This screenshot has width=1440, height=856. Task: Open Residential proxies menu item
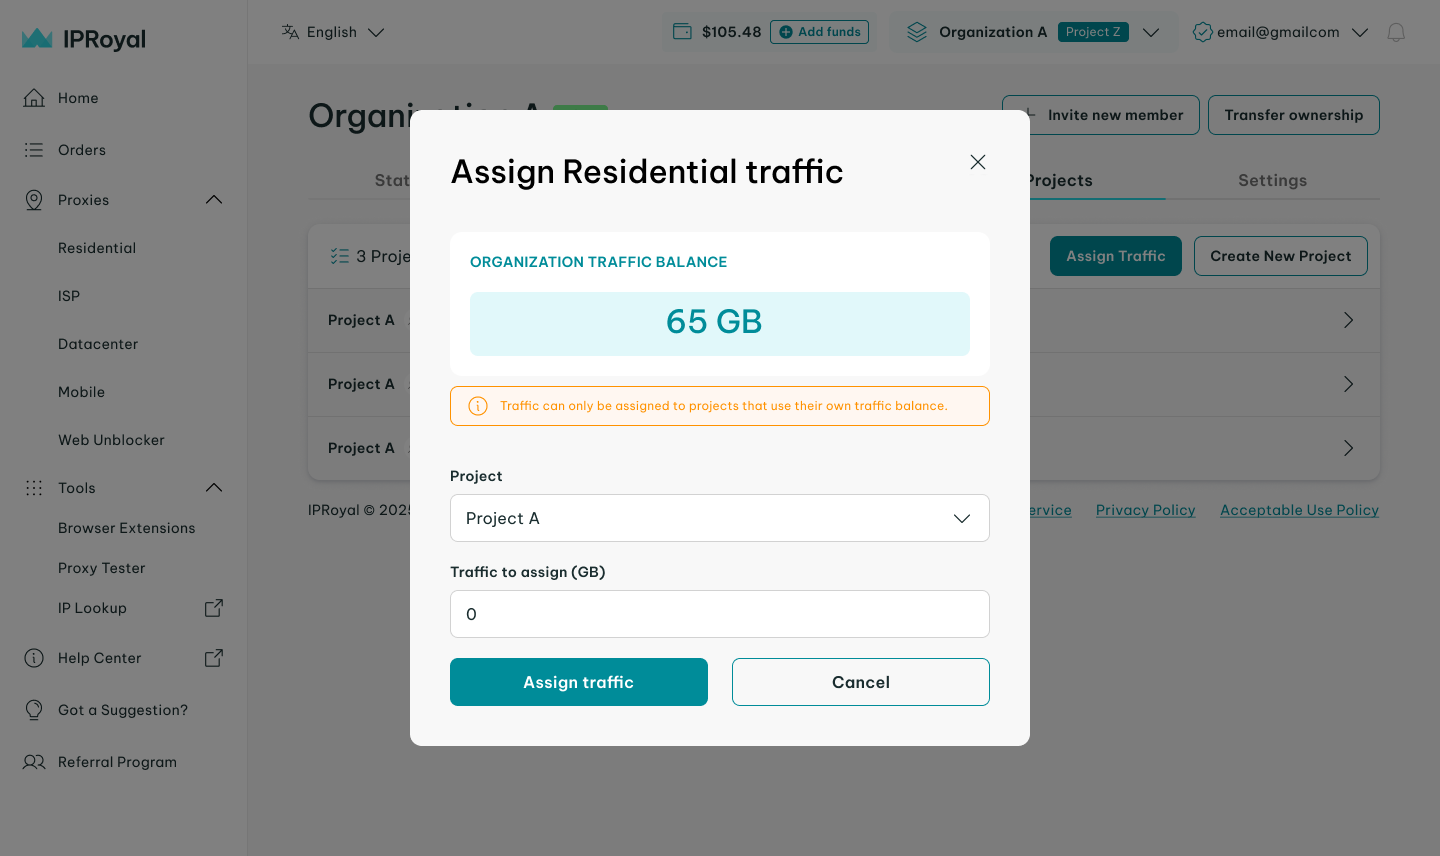pos(97,248)
